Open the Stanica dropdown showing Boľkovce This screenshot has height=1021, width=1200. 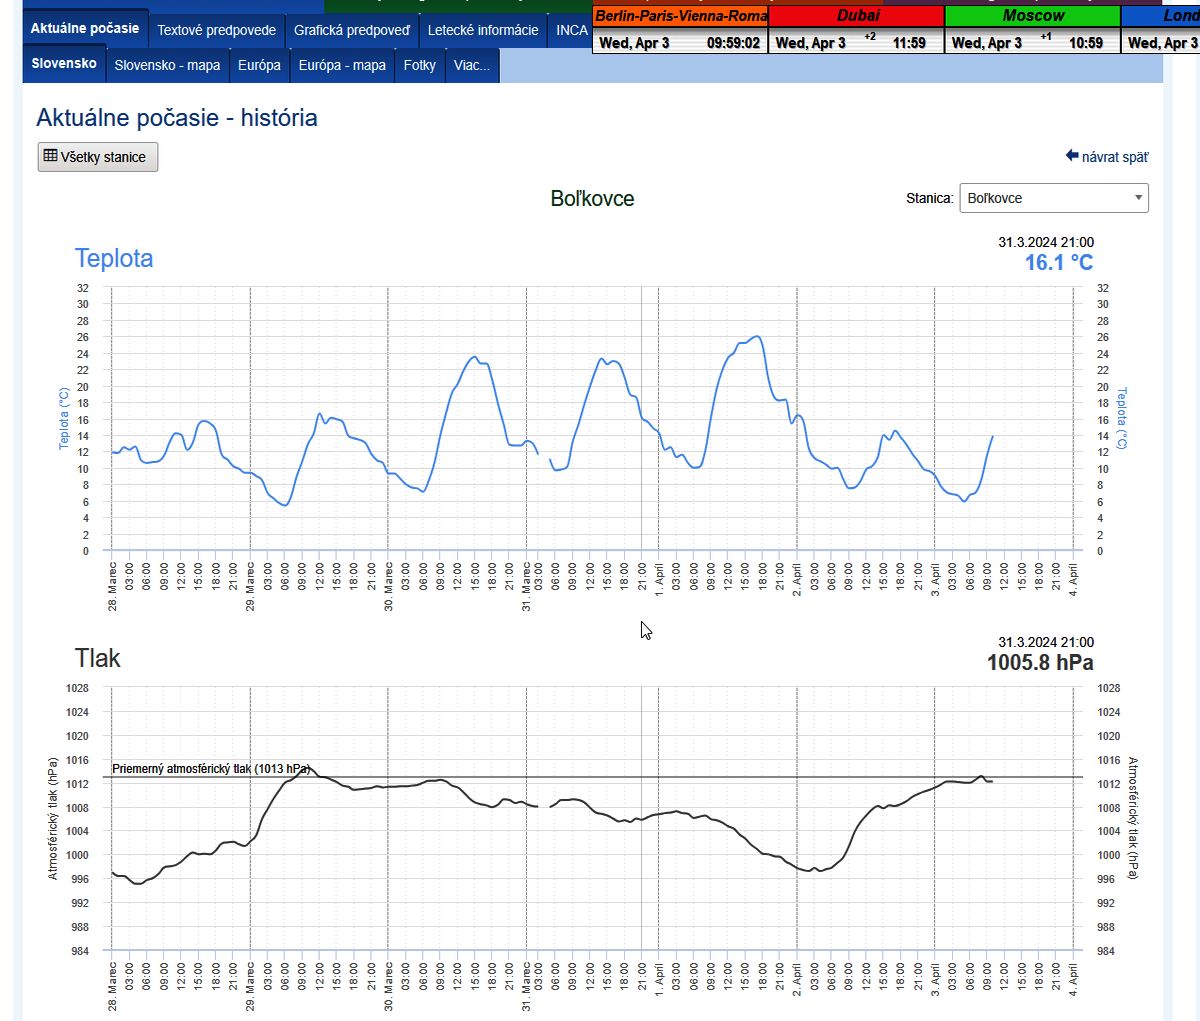1053,198
